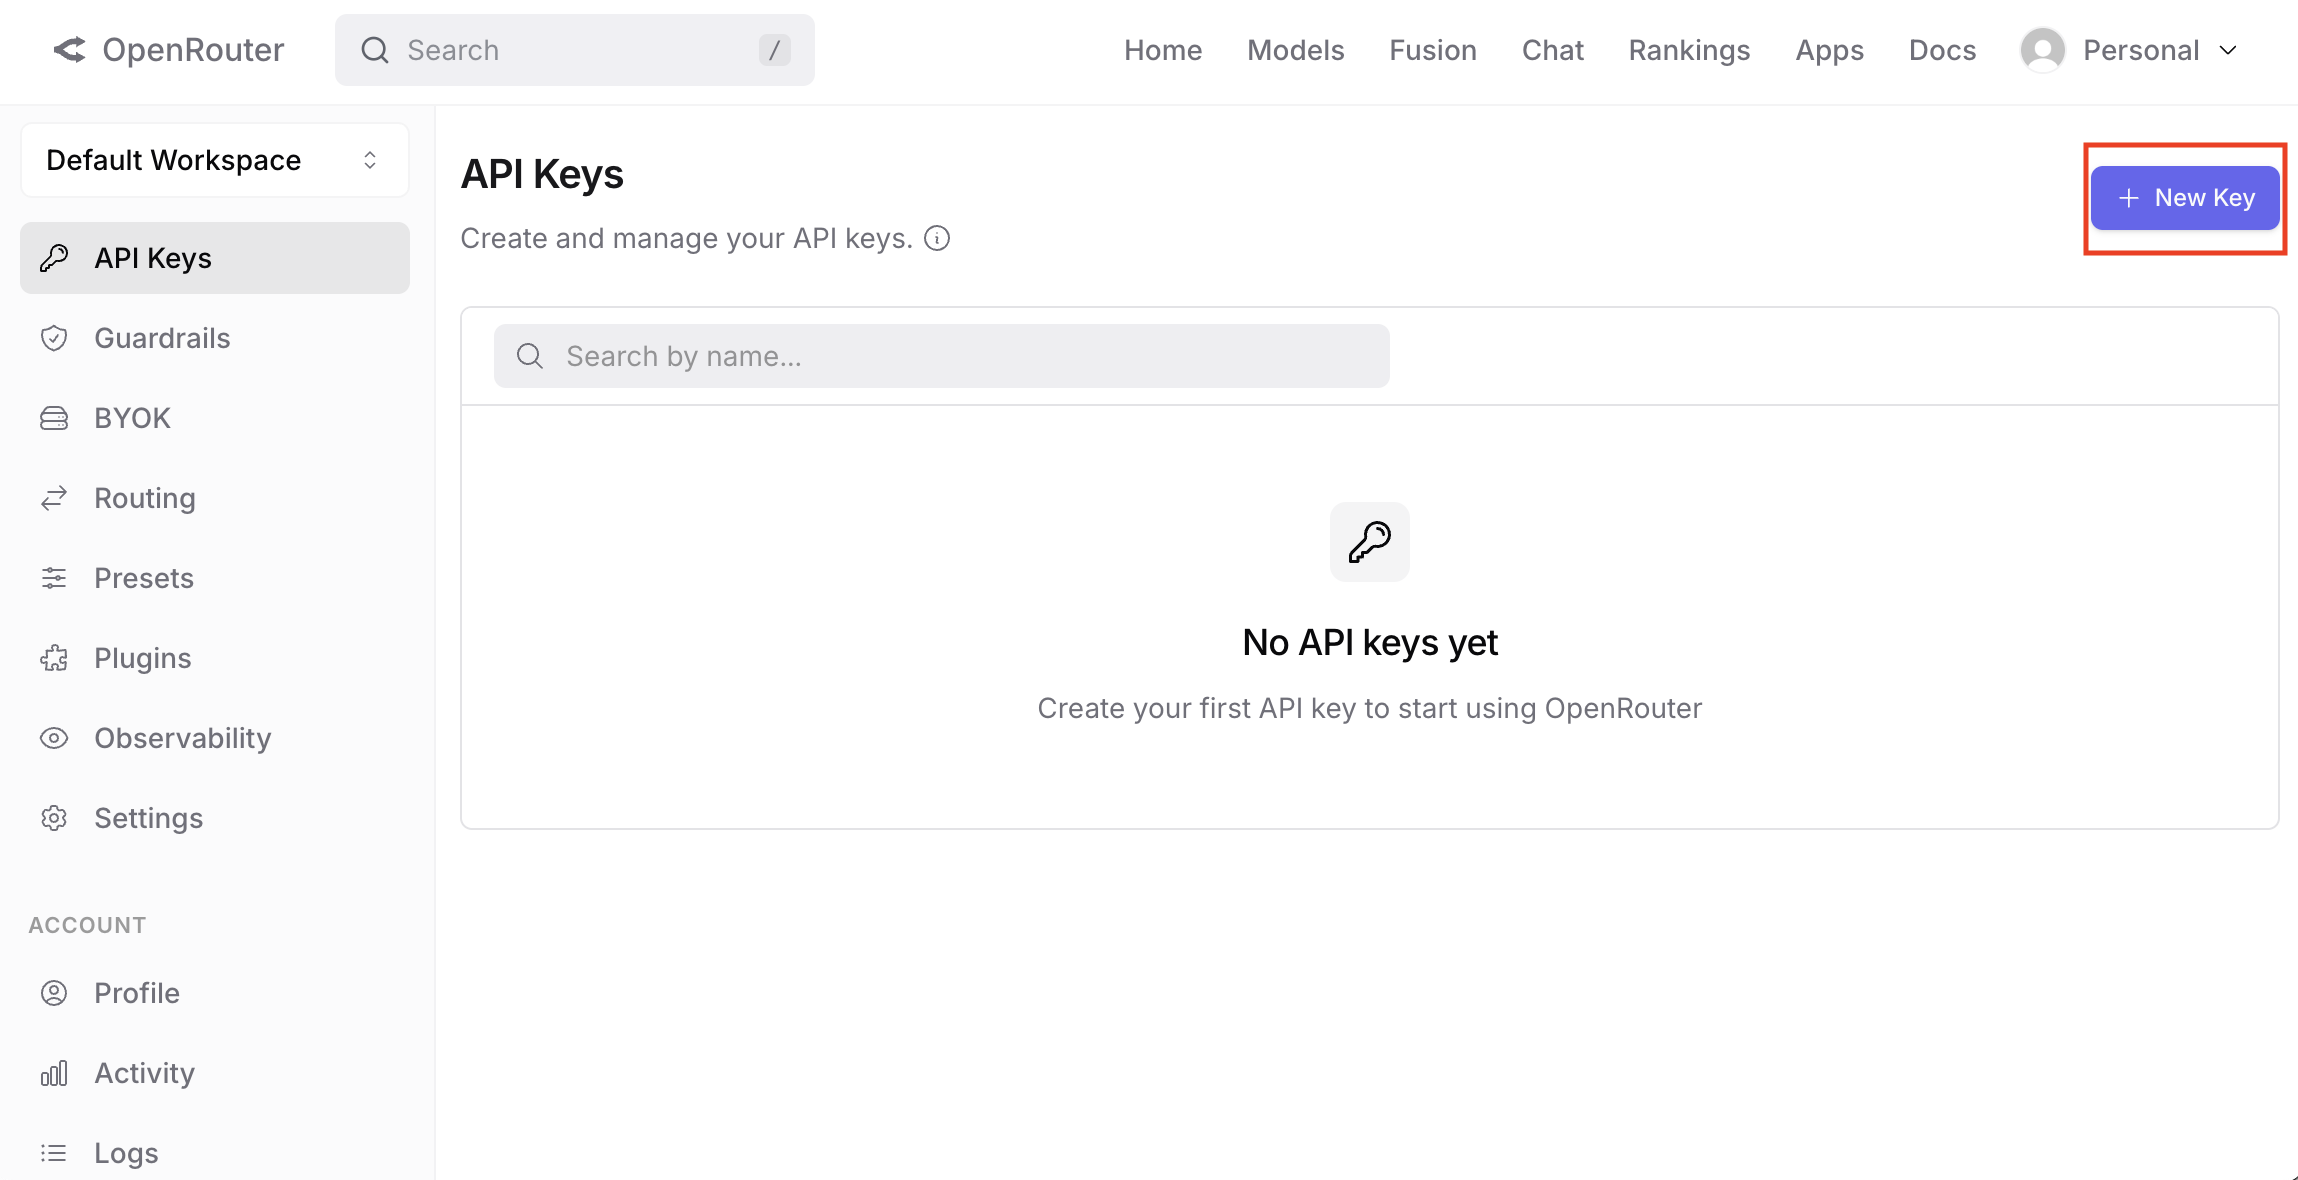Open Fusion in top navigation
Image resolution: width=2298 pixels, height=1180 pixels.
(x=1433, y=50)
